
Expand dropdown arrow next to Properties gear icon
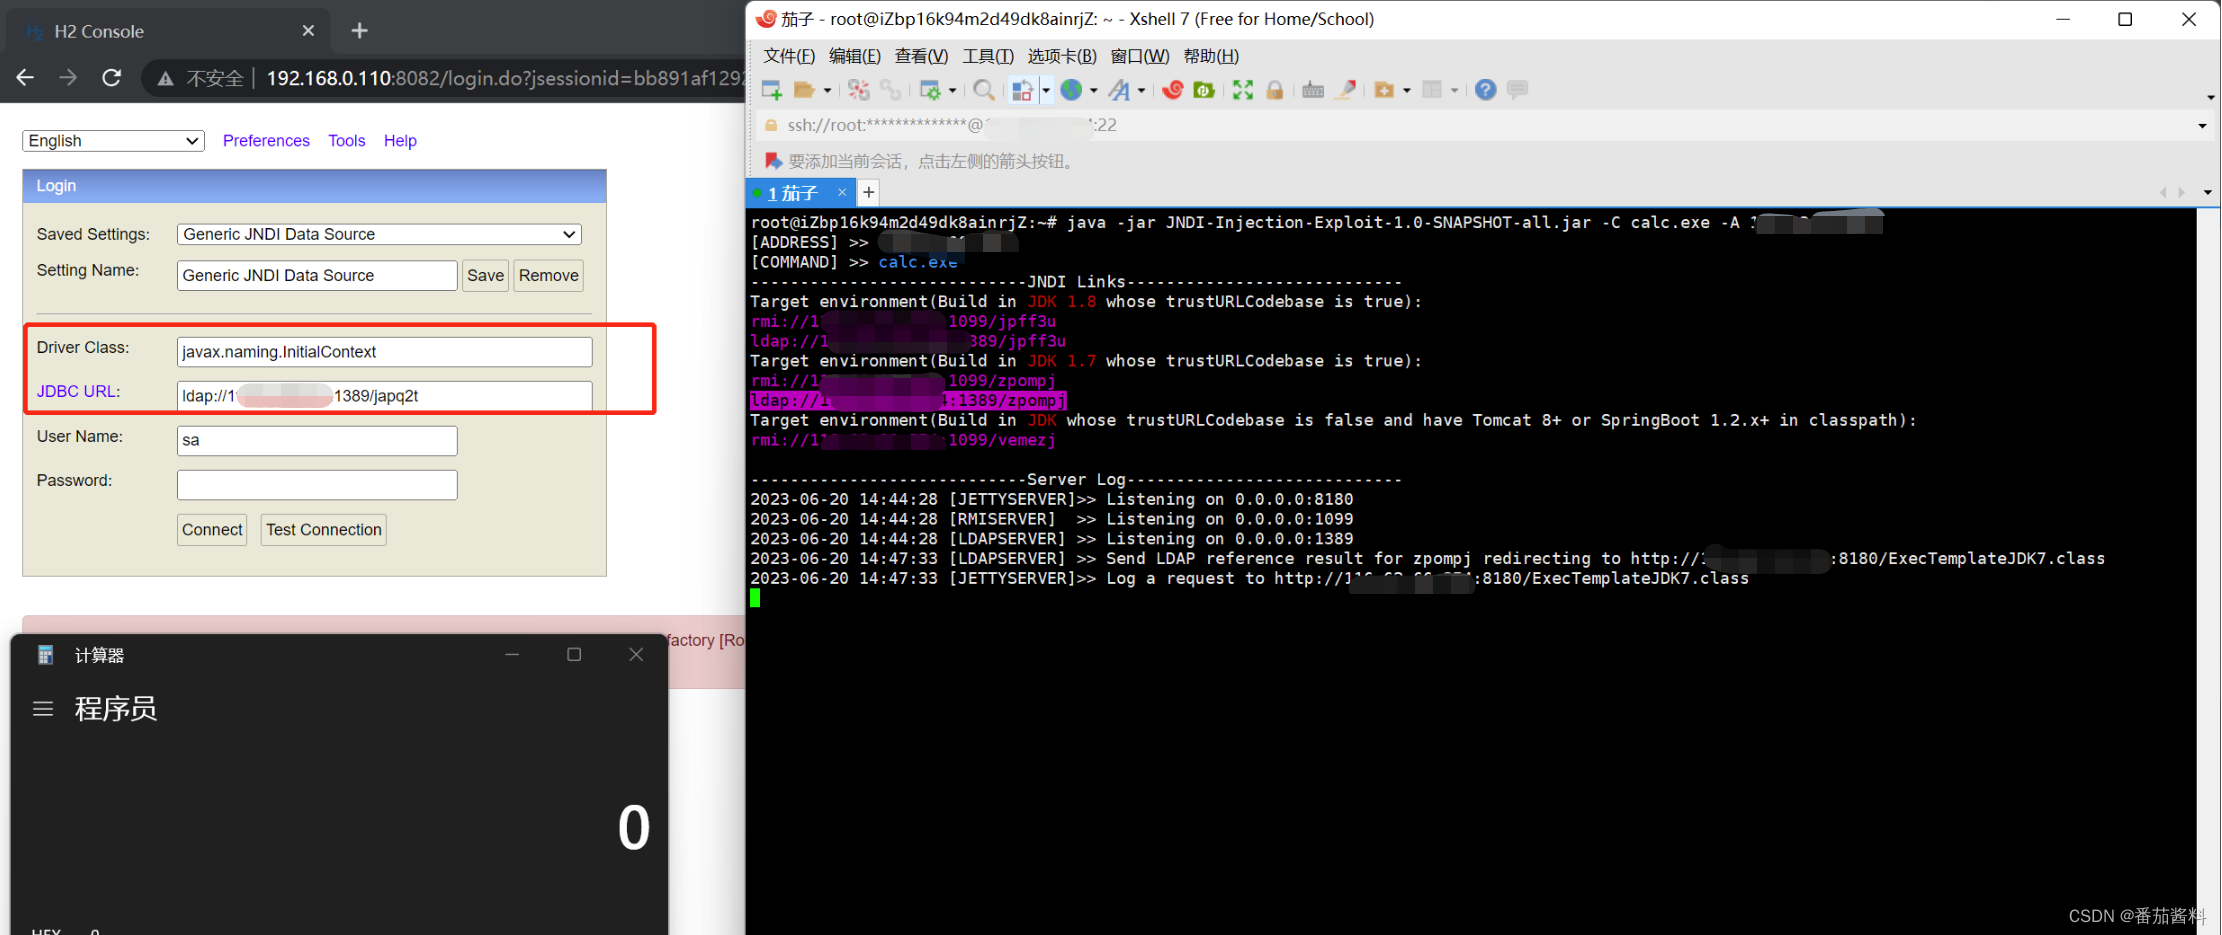coord(952,91)
